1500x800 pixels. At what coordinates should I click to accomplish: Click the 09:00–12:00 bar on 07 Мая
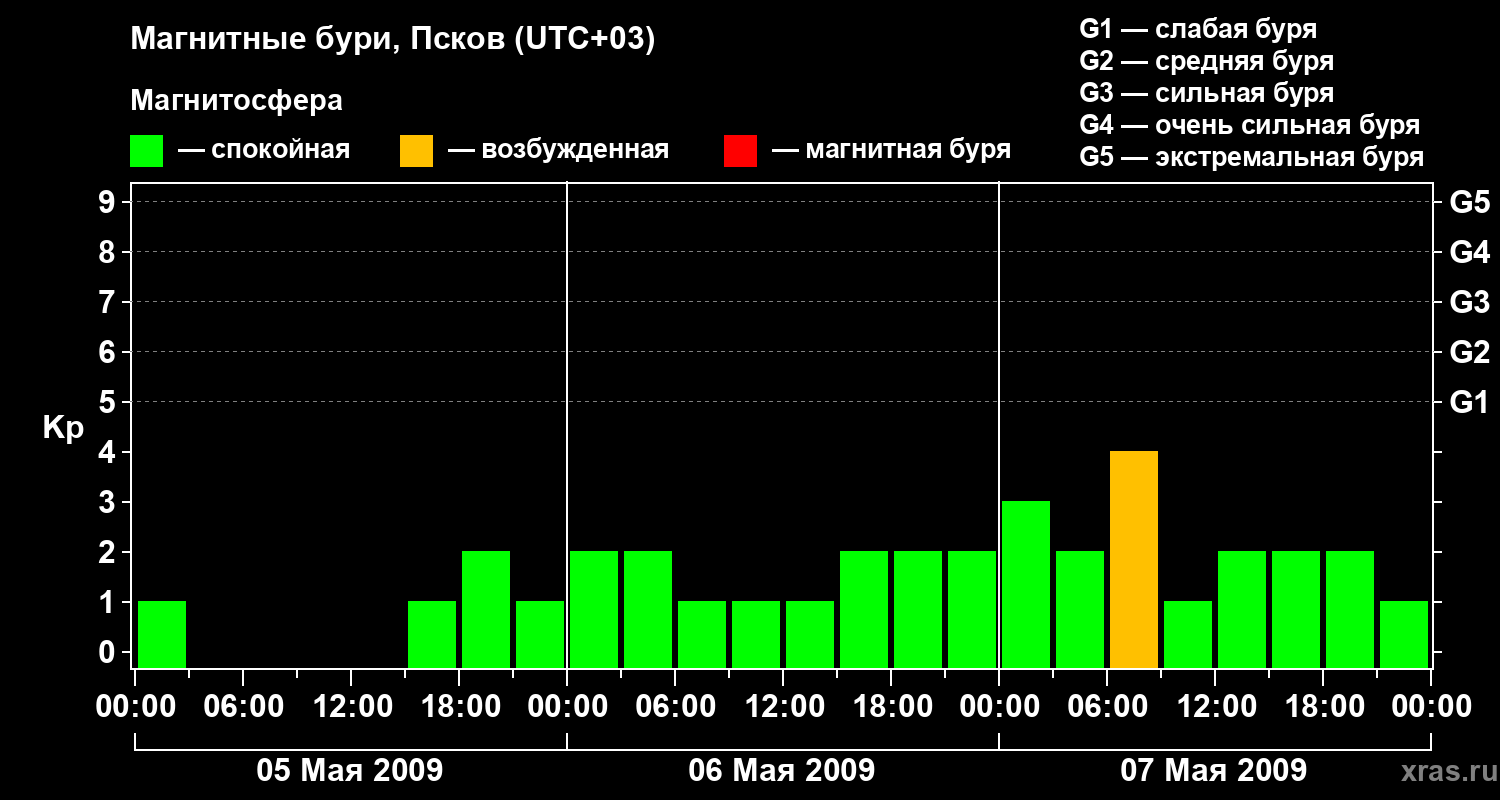point(1188,634)
